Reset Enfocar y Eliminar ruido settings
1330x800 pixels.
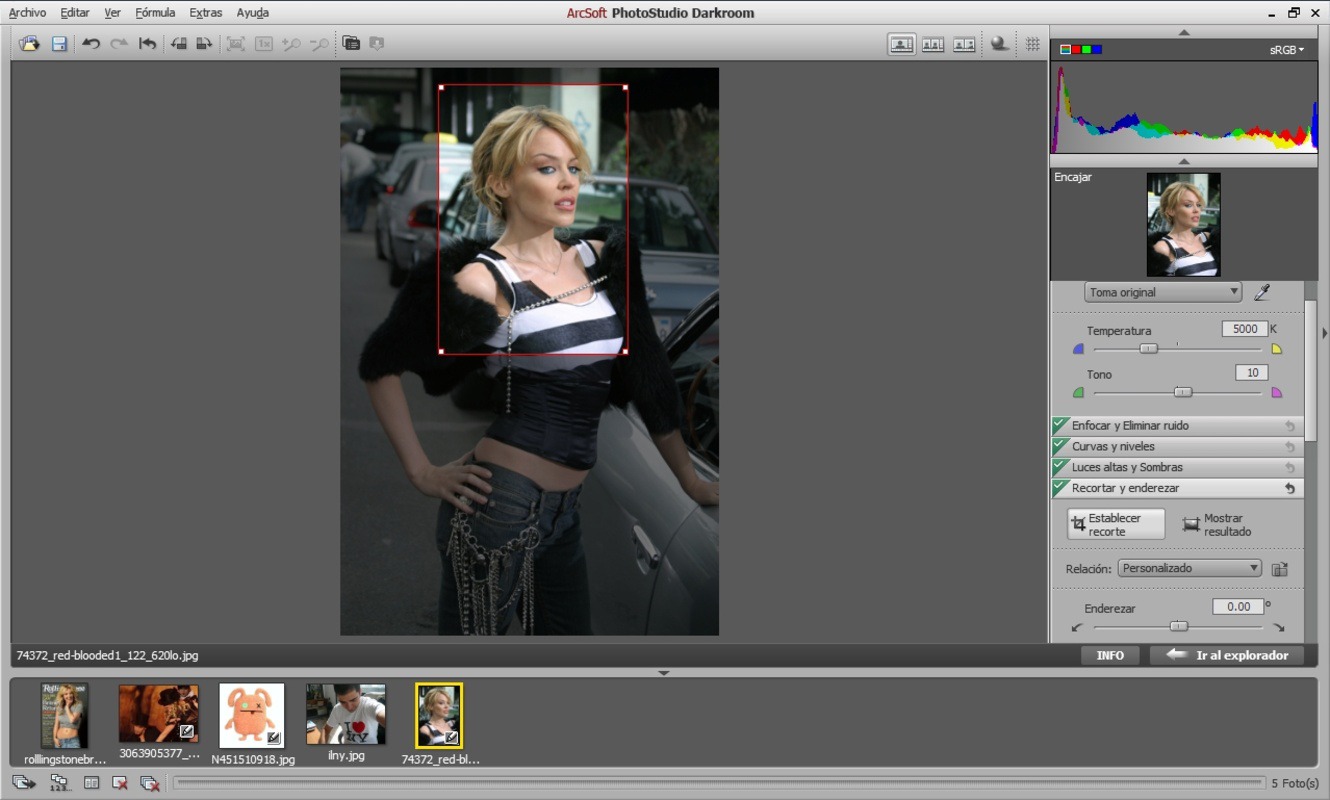click(1290, 426)
